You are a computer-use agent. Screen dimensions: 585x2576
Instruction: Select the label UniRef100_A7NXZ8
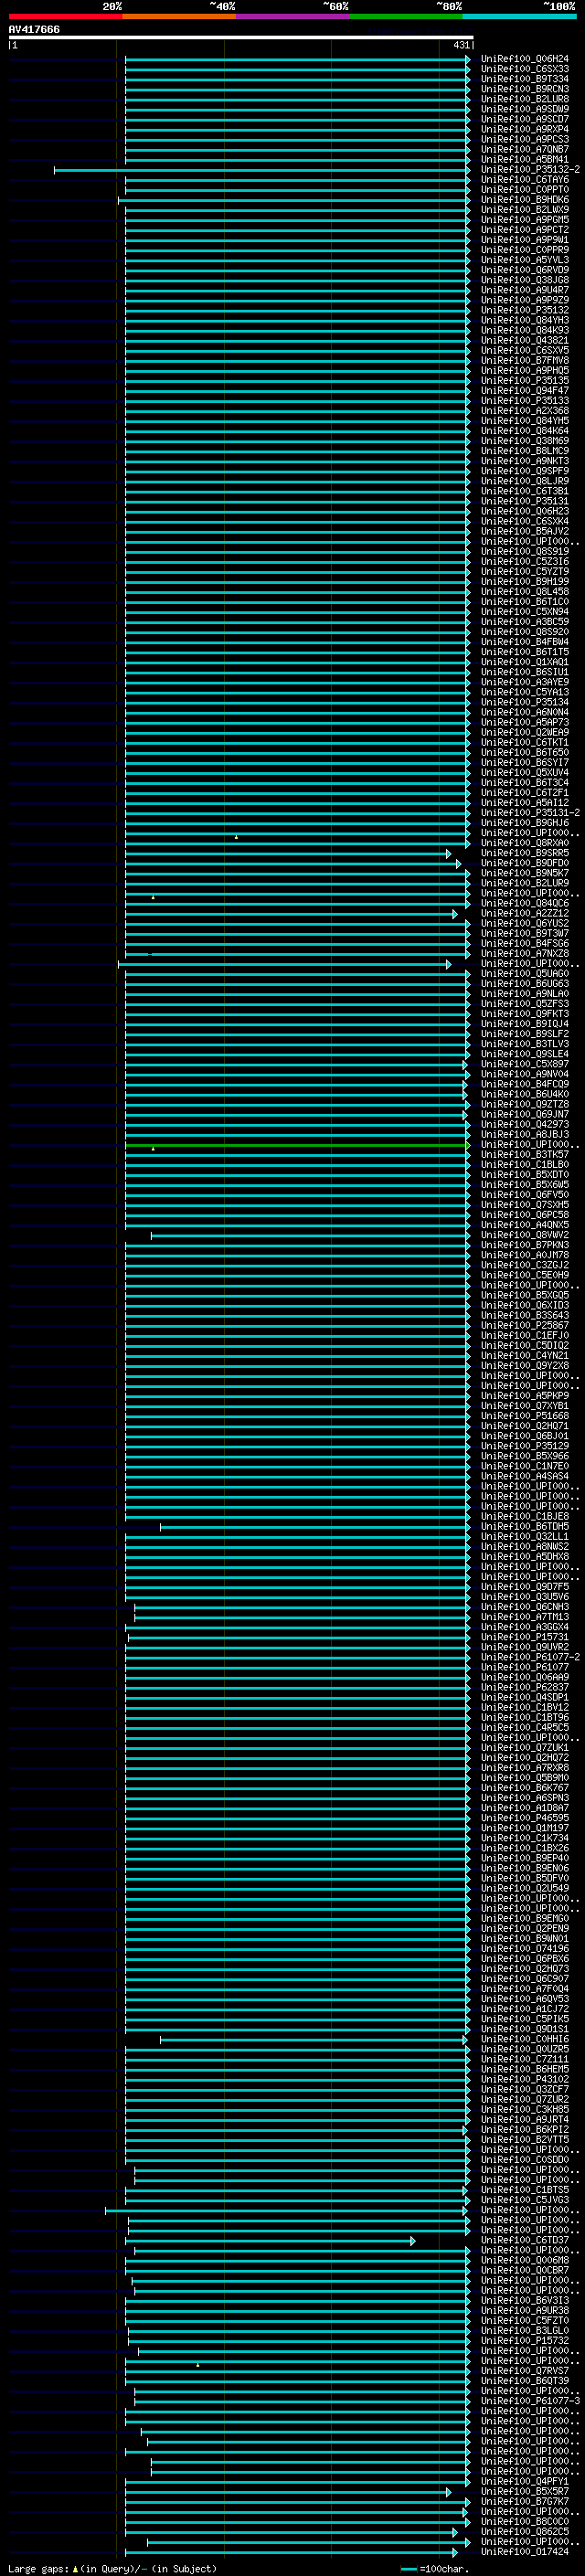pyautogui.click(x=524, y=954)
